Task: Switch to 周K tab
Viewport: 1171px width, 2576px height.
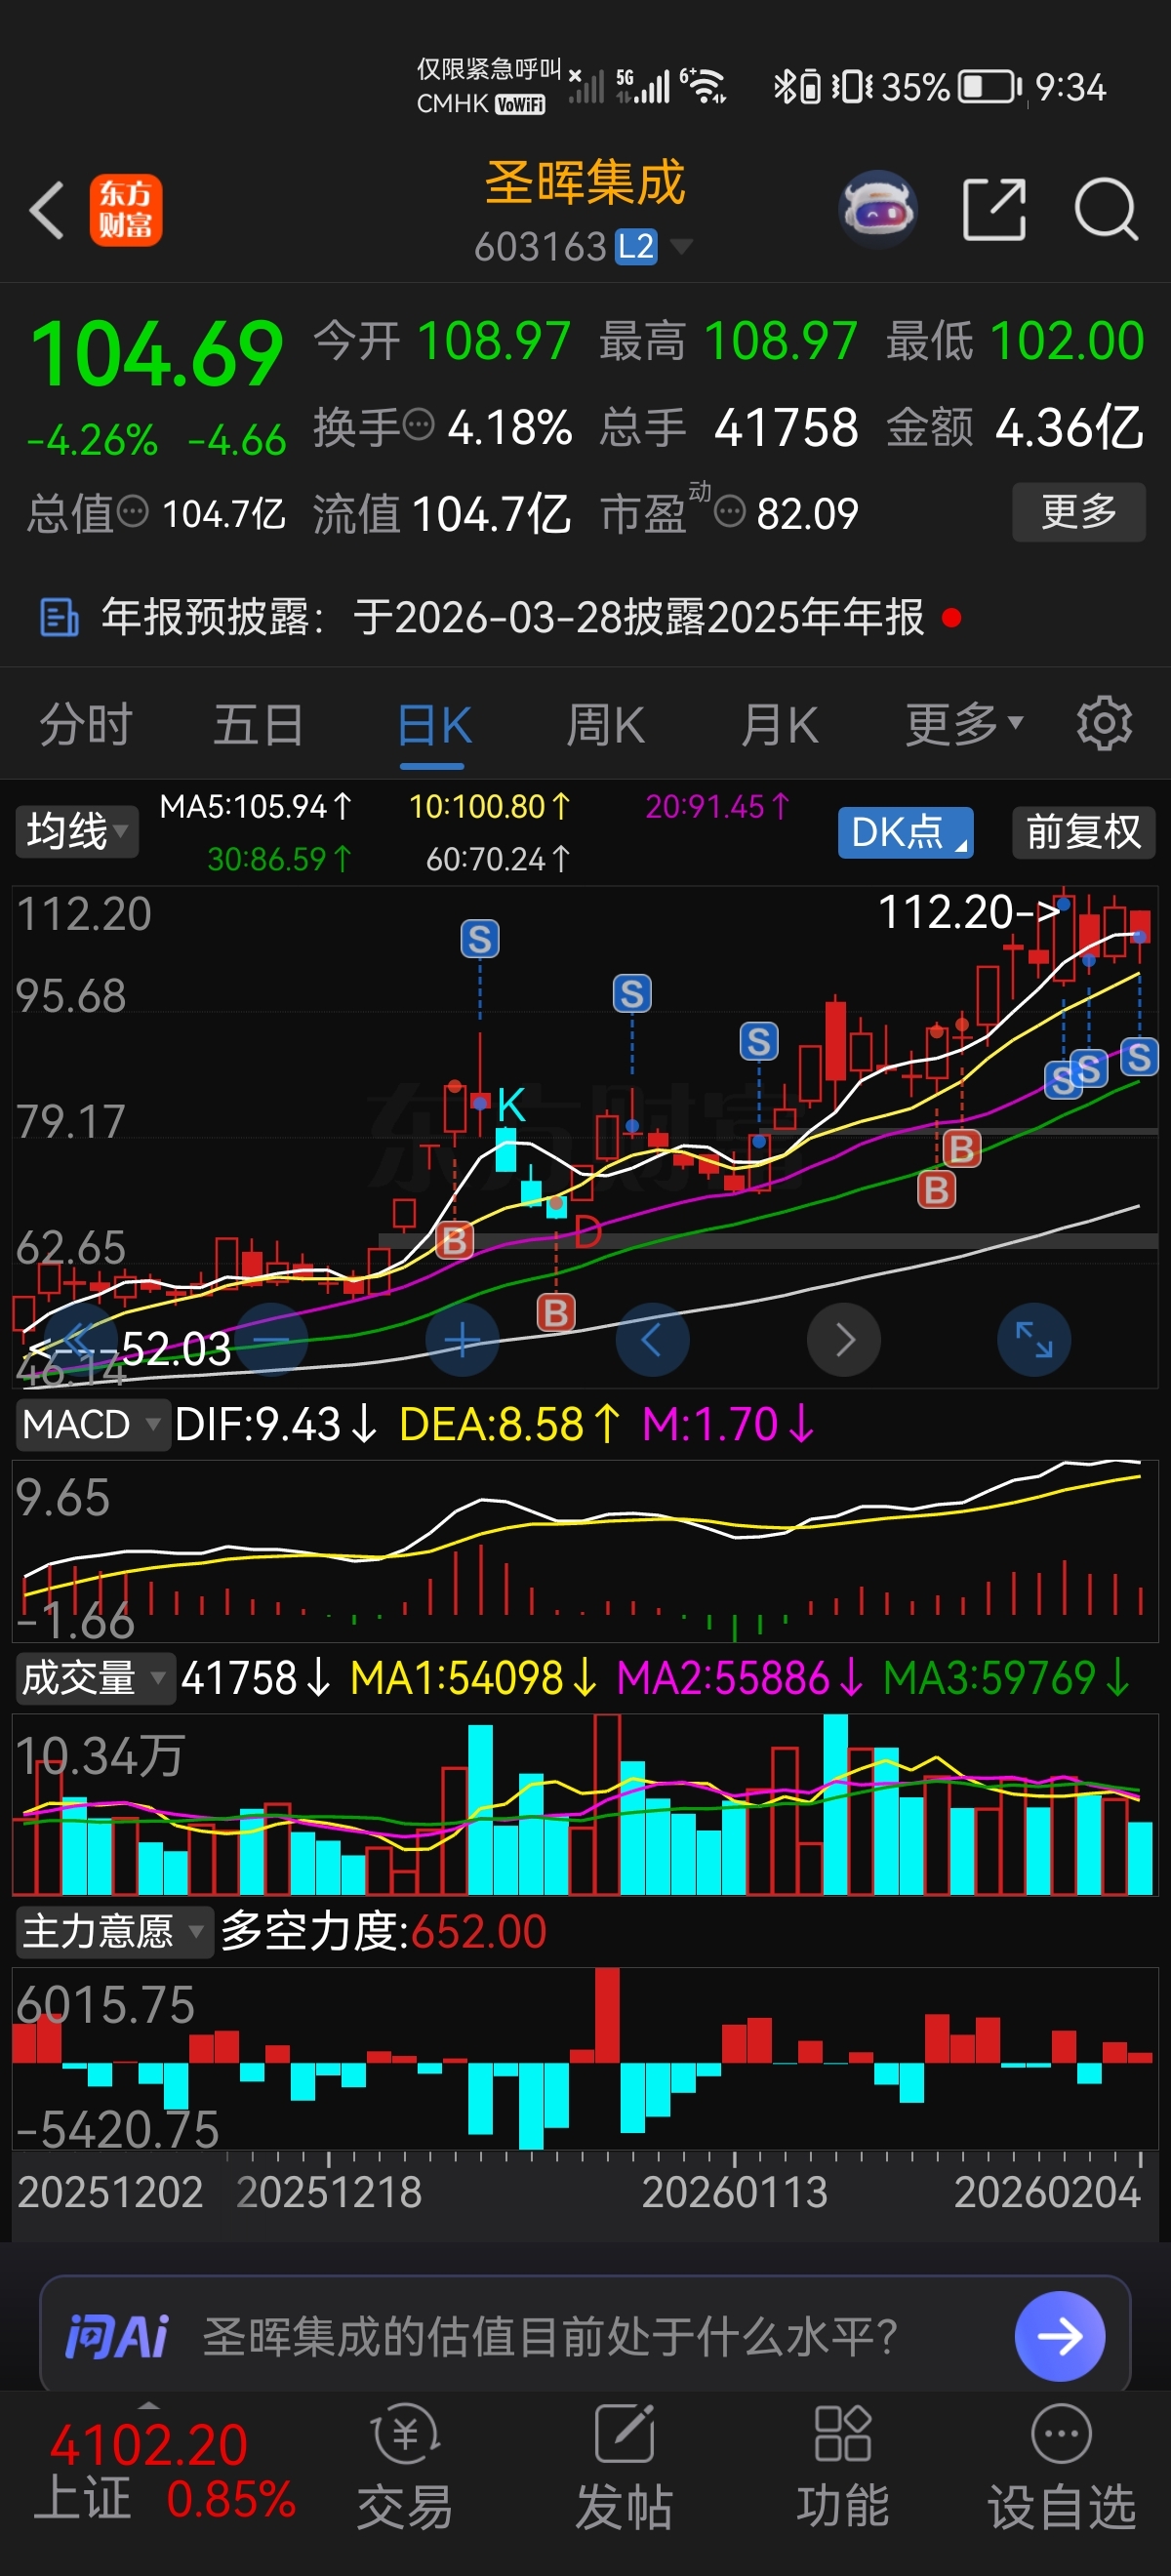Action: (x=606, y=723)
